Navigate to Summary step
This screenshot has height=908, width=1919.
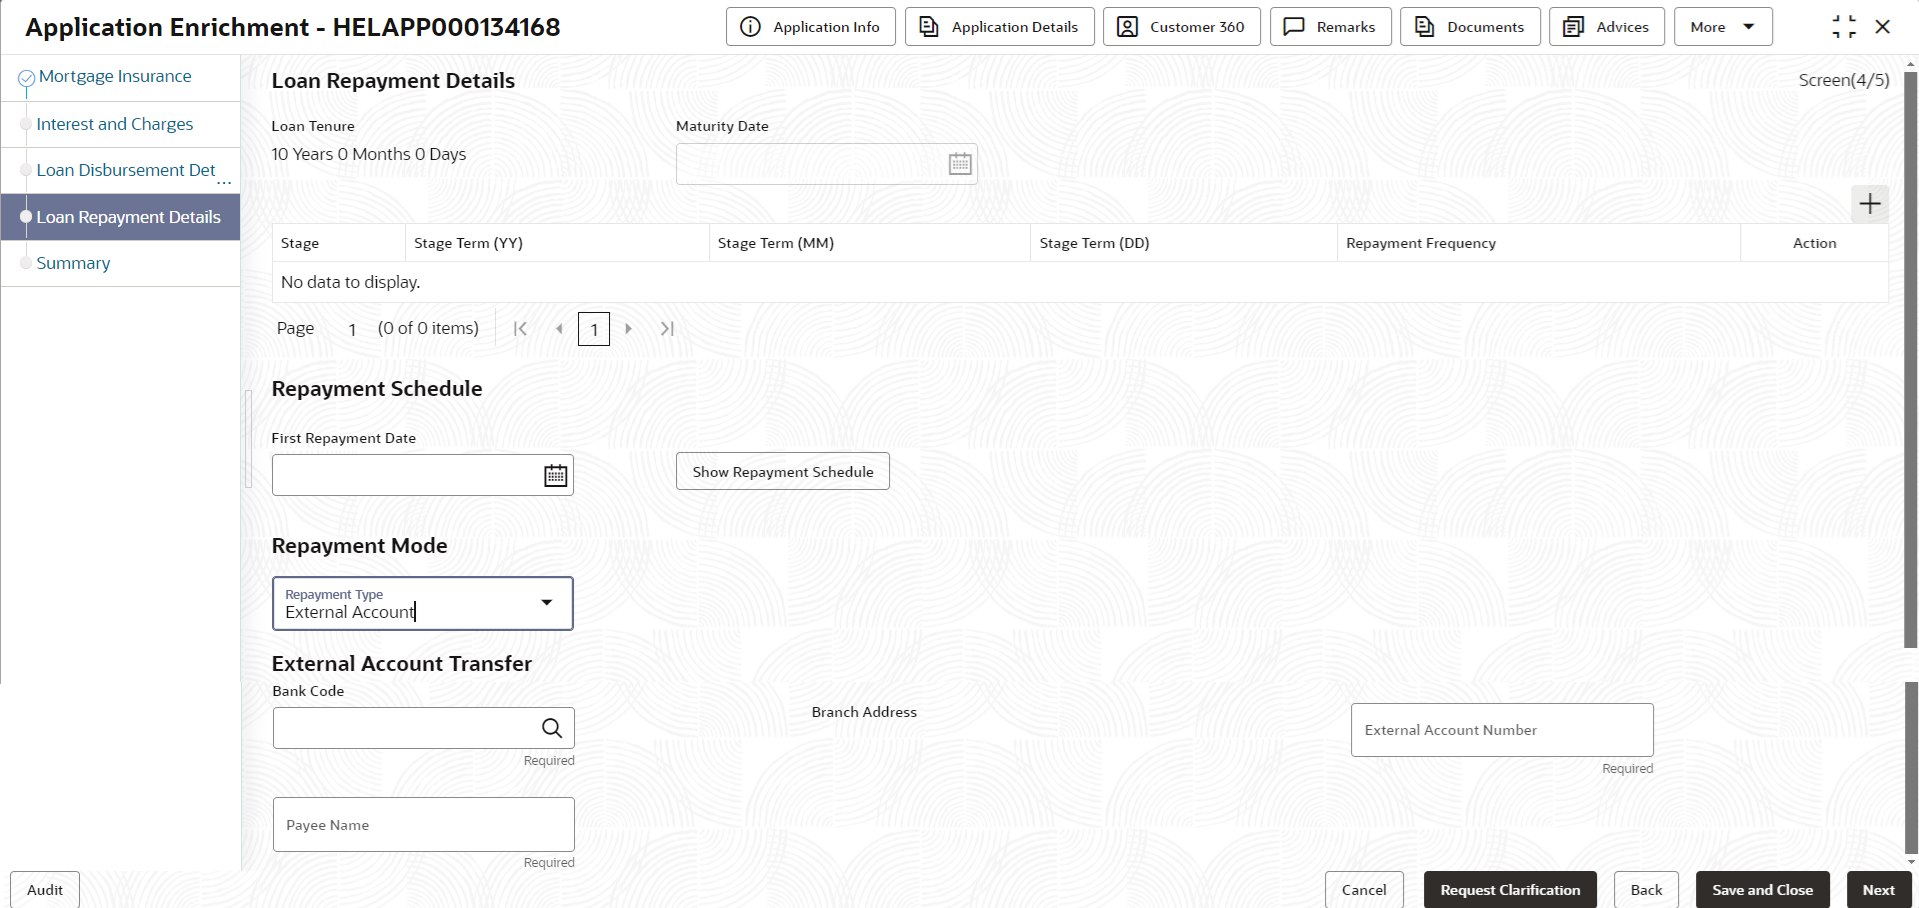[x=73, y=263]
